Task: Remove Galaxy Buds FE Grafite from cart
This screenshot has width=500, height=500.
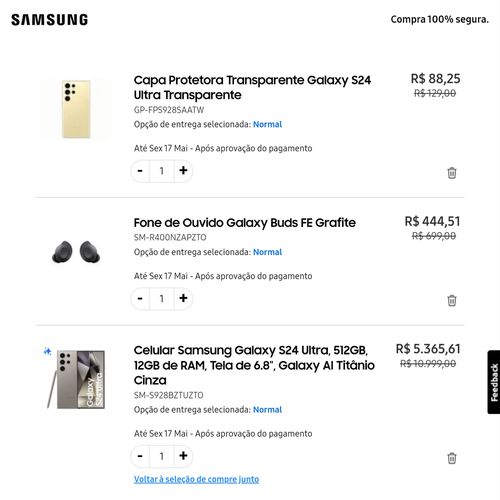Action: (452, 300)
